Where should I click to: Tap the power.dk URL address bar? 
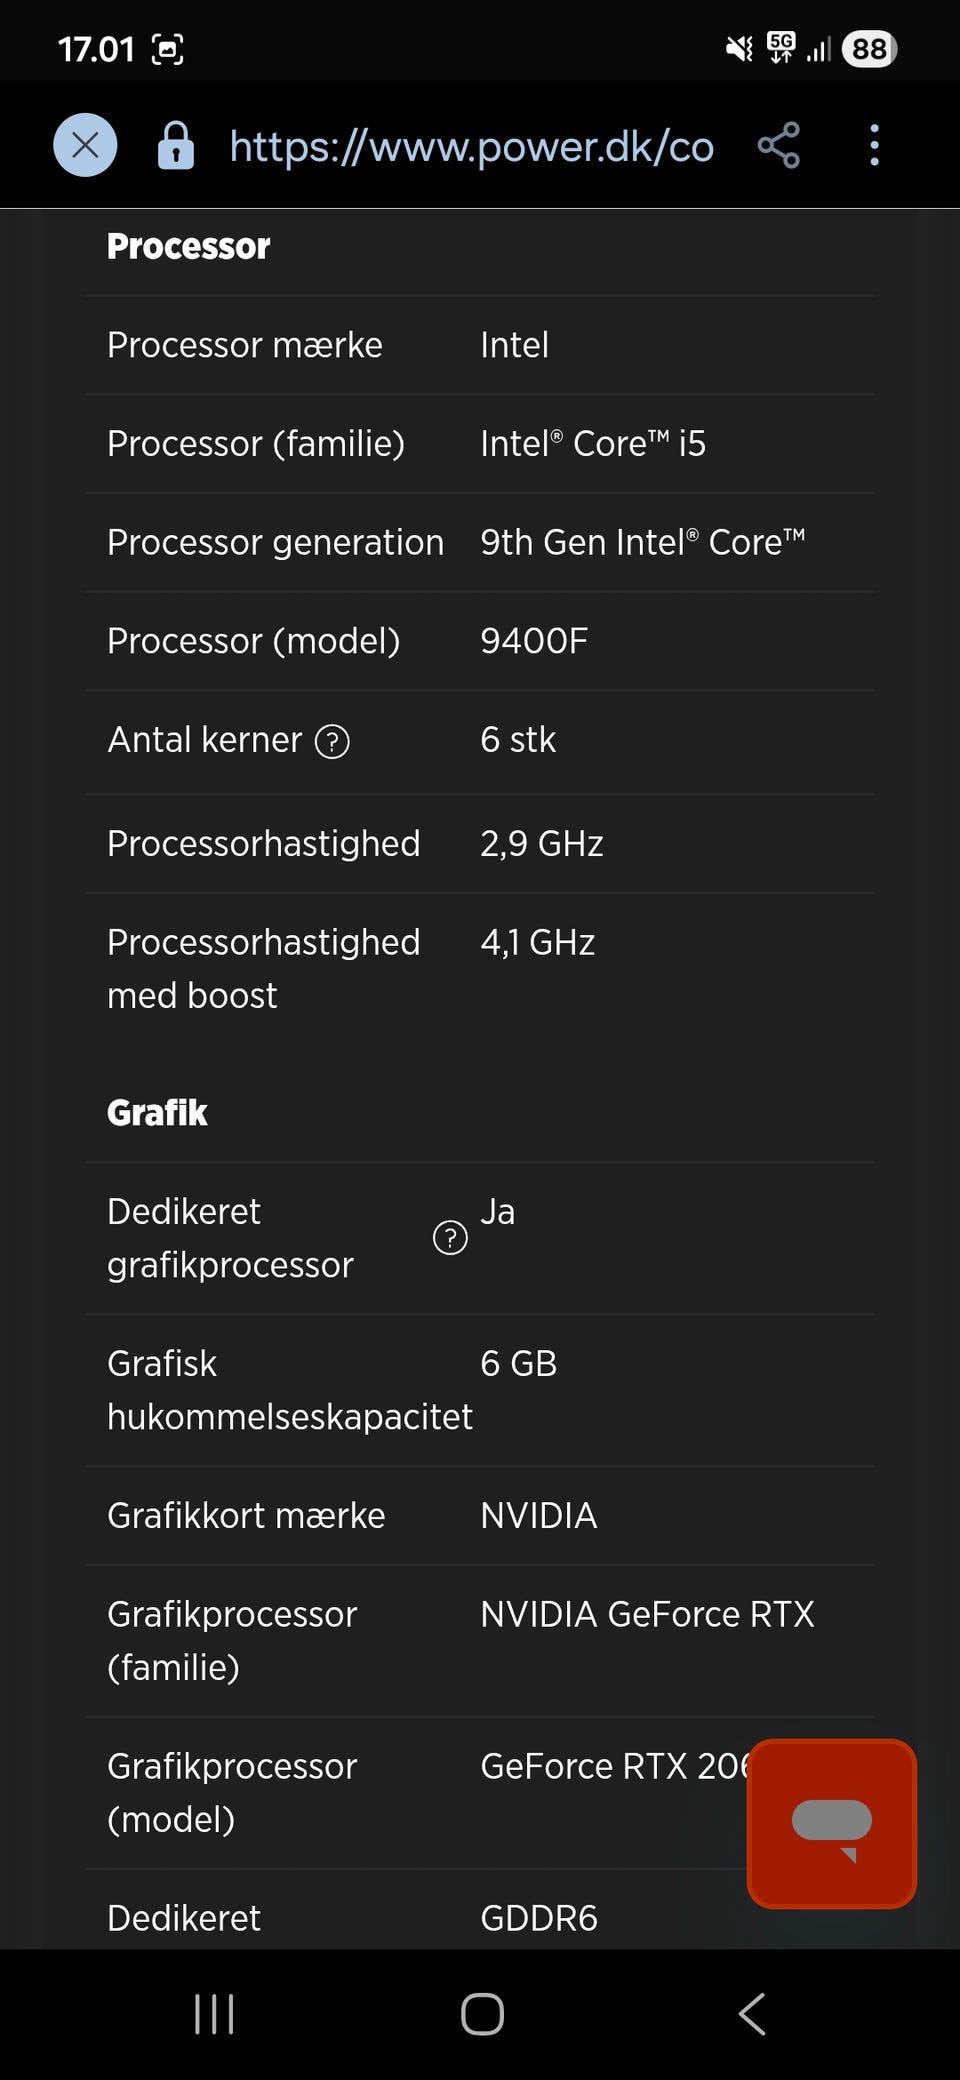471,146
